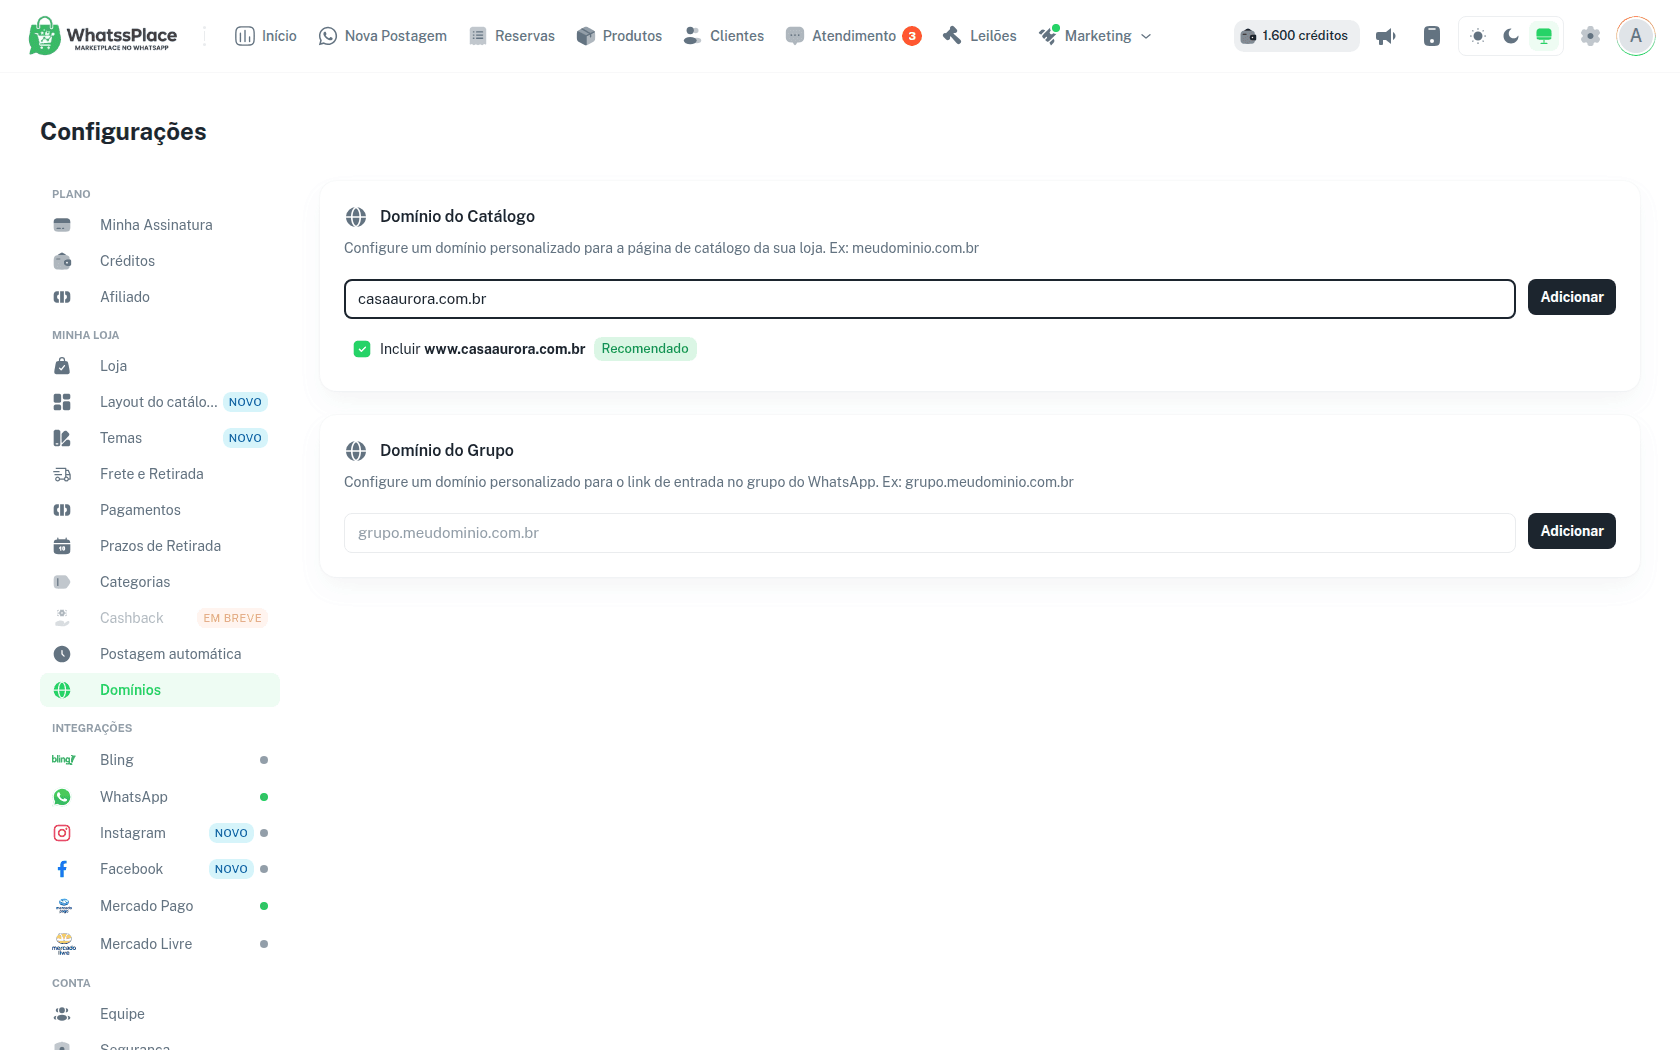This screenshot has height=1050, width=1680.
Task: Click the mobile device icon in header
Action: 1432,36
